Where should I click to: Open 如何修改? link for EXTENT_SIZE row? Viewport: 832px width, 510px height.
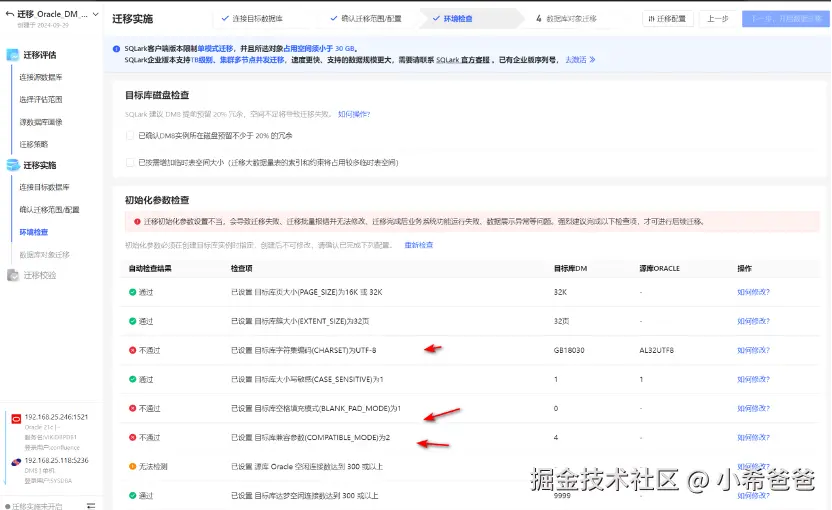753,321
